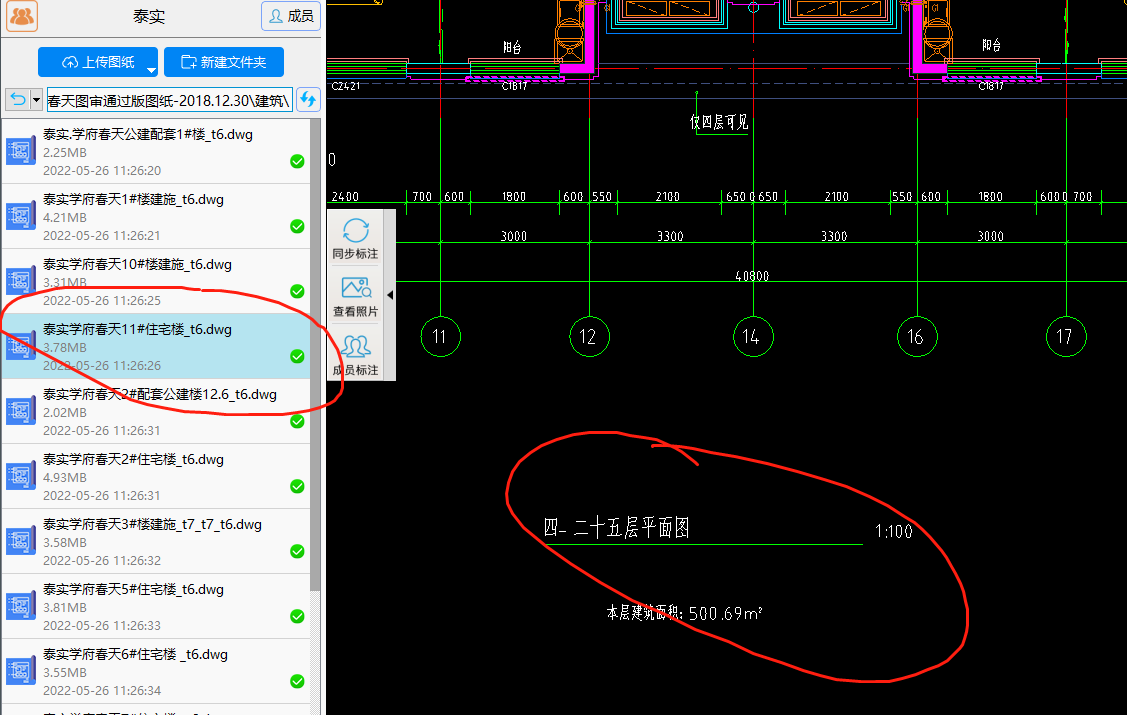
Task: Select file 泰实学府春天2#住宅楼_t6.dwg
Action: pos(156,476)
